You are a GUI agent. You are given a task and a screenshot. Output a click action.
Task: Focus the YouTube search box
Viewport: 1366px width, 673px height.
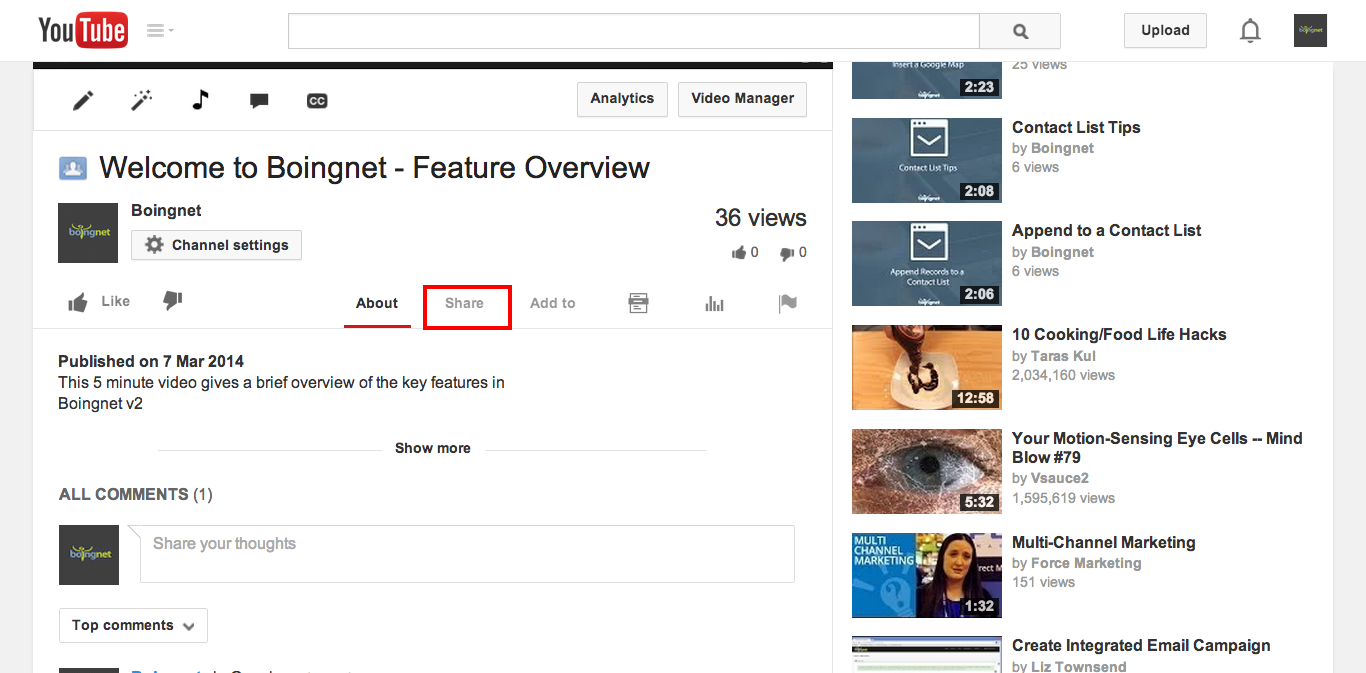634,31
